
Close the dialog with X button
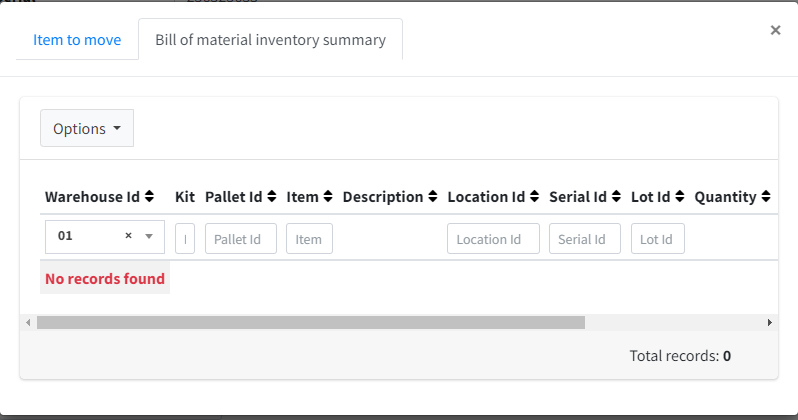[775, 30]
